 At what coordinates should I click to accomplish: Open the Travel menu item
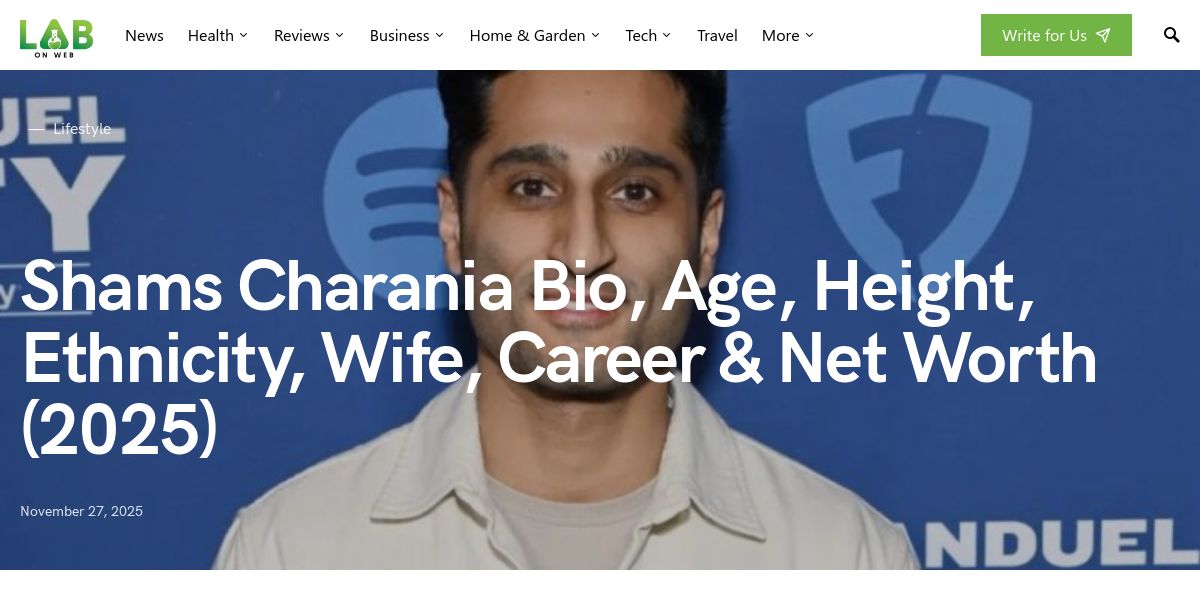point(717,35)
